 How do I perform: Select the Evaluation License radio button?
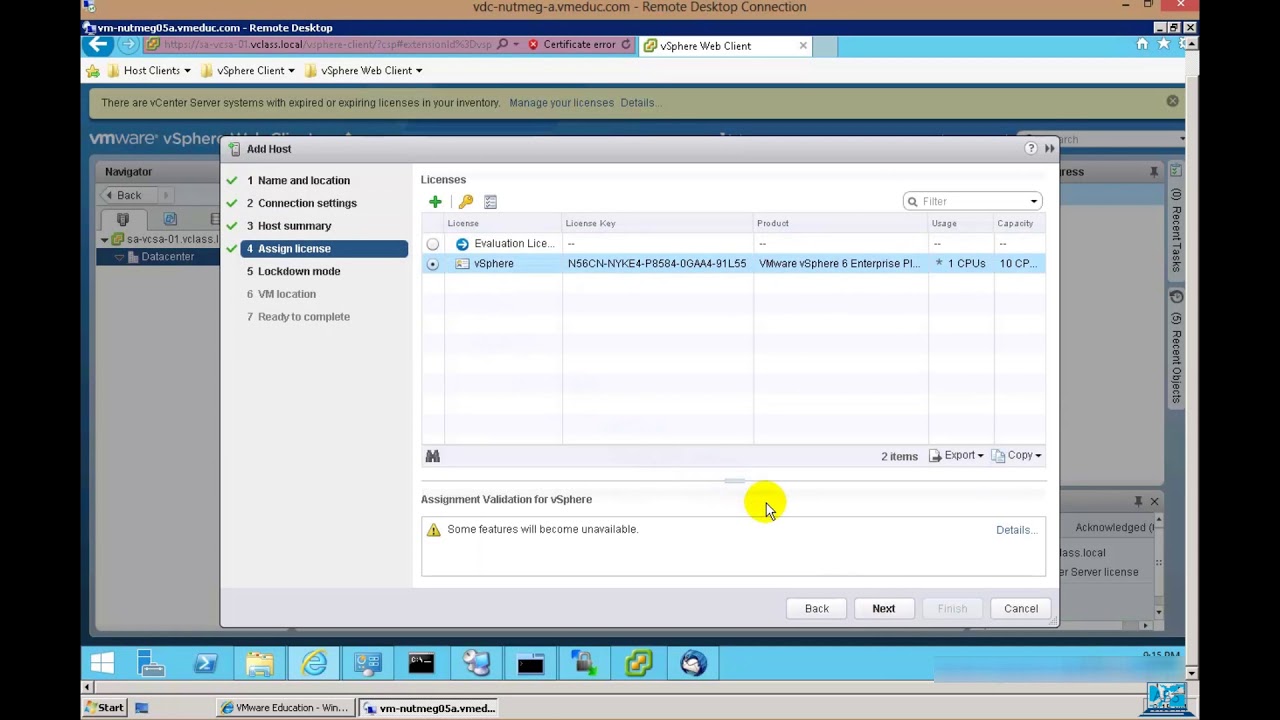point(432,244)
